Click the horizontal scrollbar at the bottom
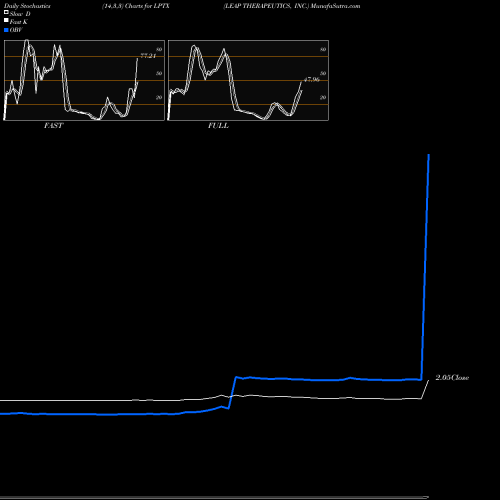The width and height of the screenshot is (500, 500). tap(214, 497)
